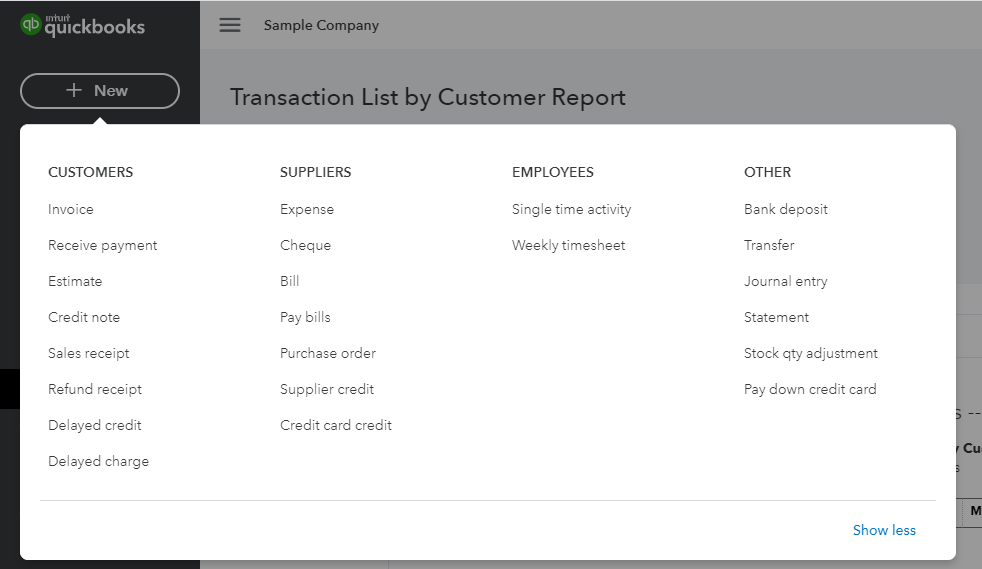Image resolution: width=982 pixels, height=569 pixels.
Task: Select Expense under Suppliers
Action: coord(307,209)
